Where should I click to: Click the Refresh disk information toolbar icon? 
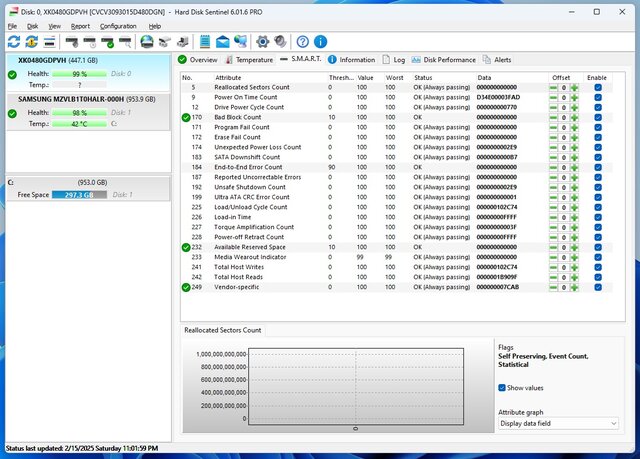pyautogui.click(x=13, y=42)
